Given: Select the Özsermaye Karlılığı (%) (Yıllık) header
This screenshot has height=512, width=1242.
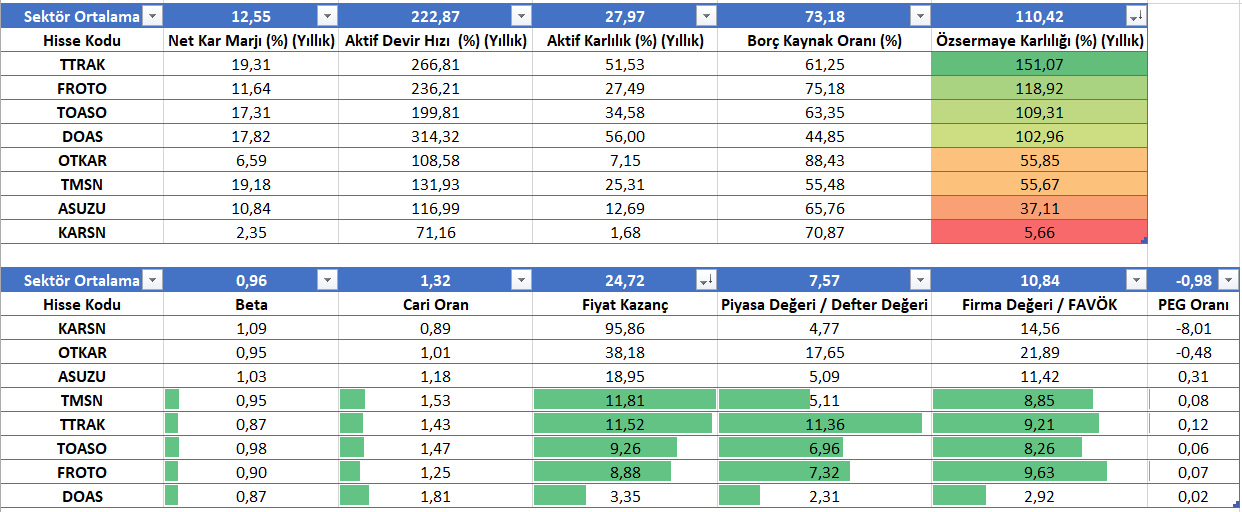Looking at the screenshot, I should pyautogui.click(x=1039, y=41).
